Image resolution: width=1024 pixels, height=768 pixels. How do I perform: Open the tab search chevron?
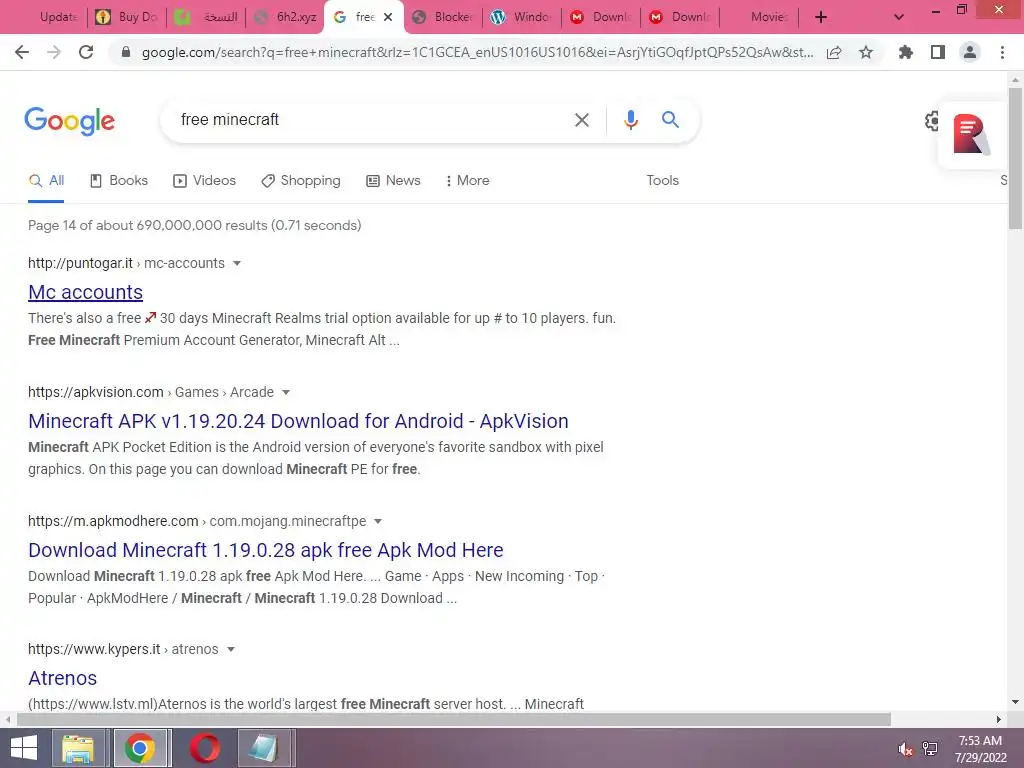[x=899, y=17]
